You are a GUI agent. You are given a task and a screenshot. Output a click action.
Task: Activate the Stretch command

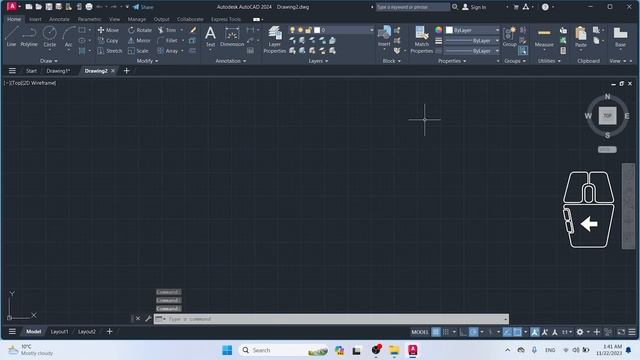click(110, 51)
